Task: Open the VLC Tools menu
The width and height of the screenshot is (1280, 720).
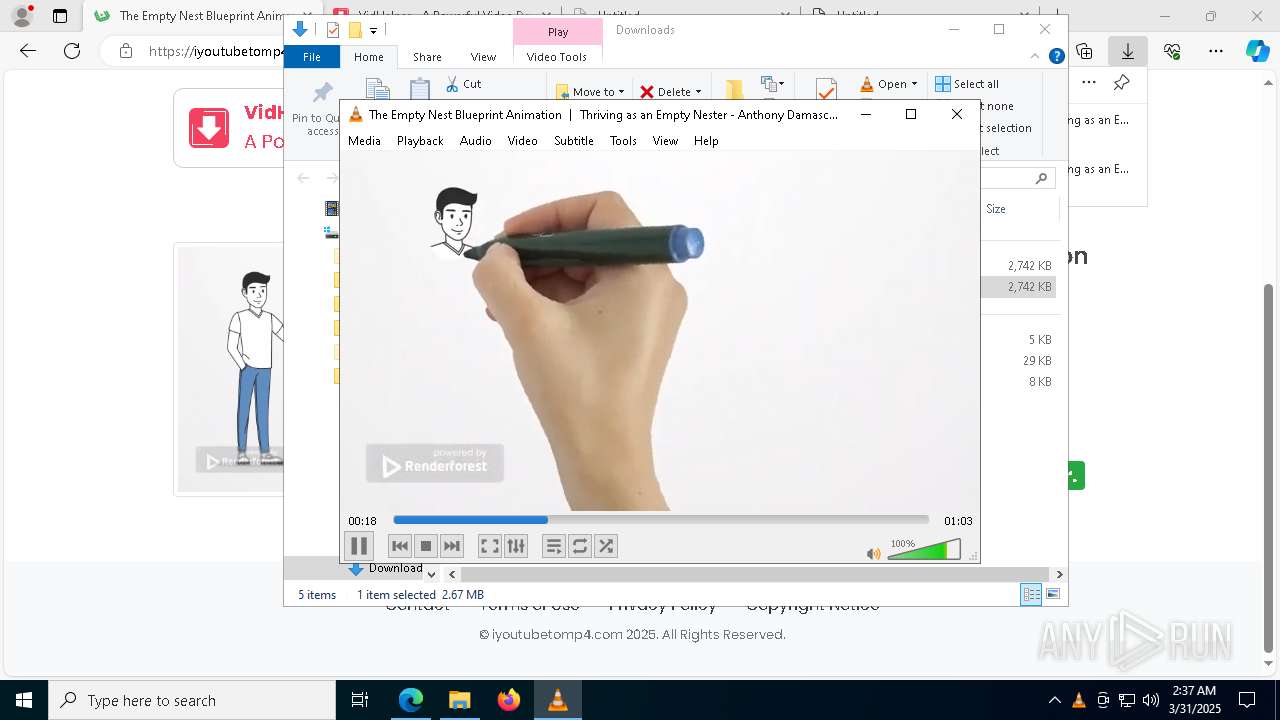Action: (623, 141)
